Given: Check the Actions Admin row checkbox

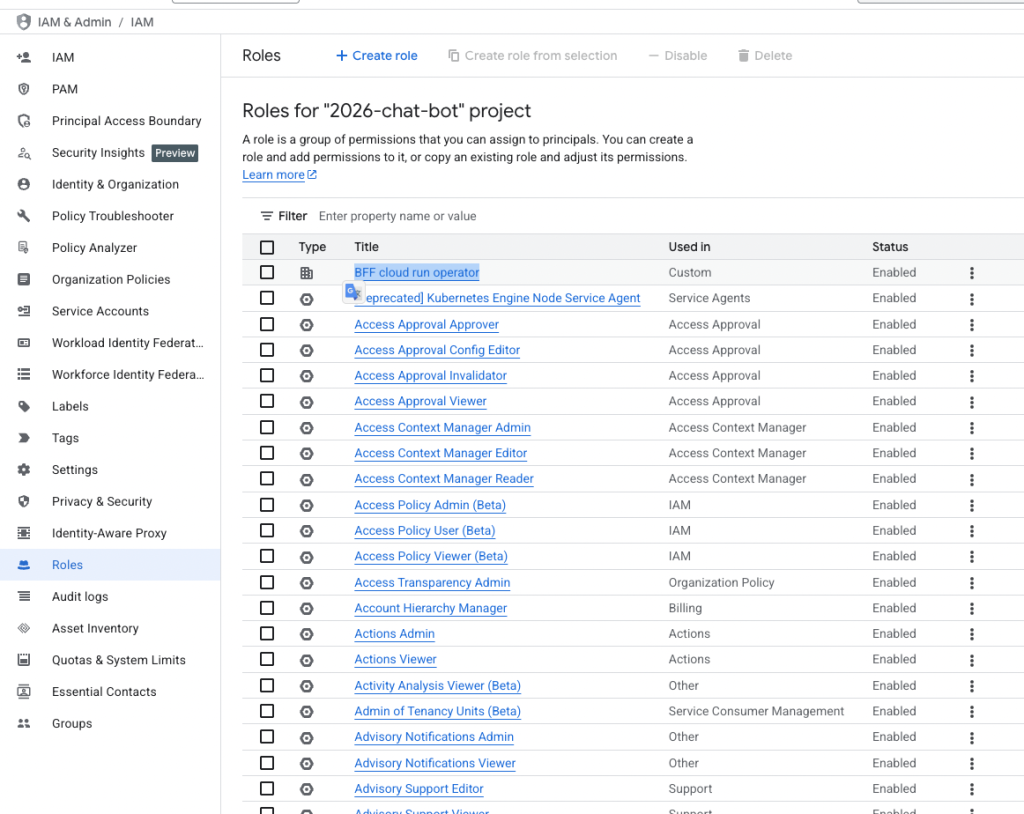Looking at the screenshot, I should tap(267, 634).
